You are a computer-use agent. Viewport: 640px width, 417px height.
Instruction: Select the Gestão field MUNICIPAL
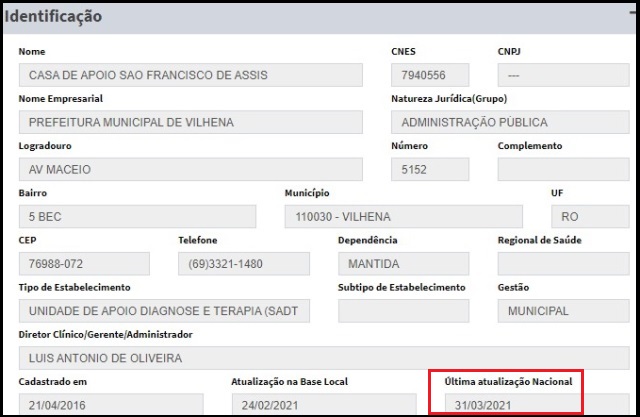(549, 311)
